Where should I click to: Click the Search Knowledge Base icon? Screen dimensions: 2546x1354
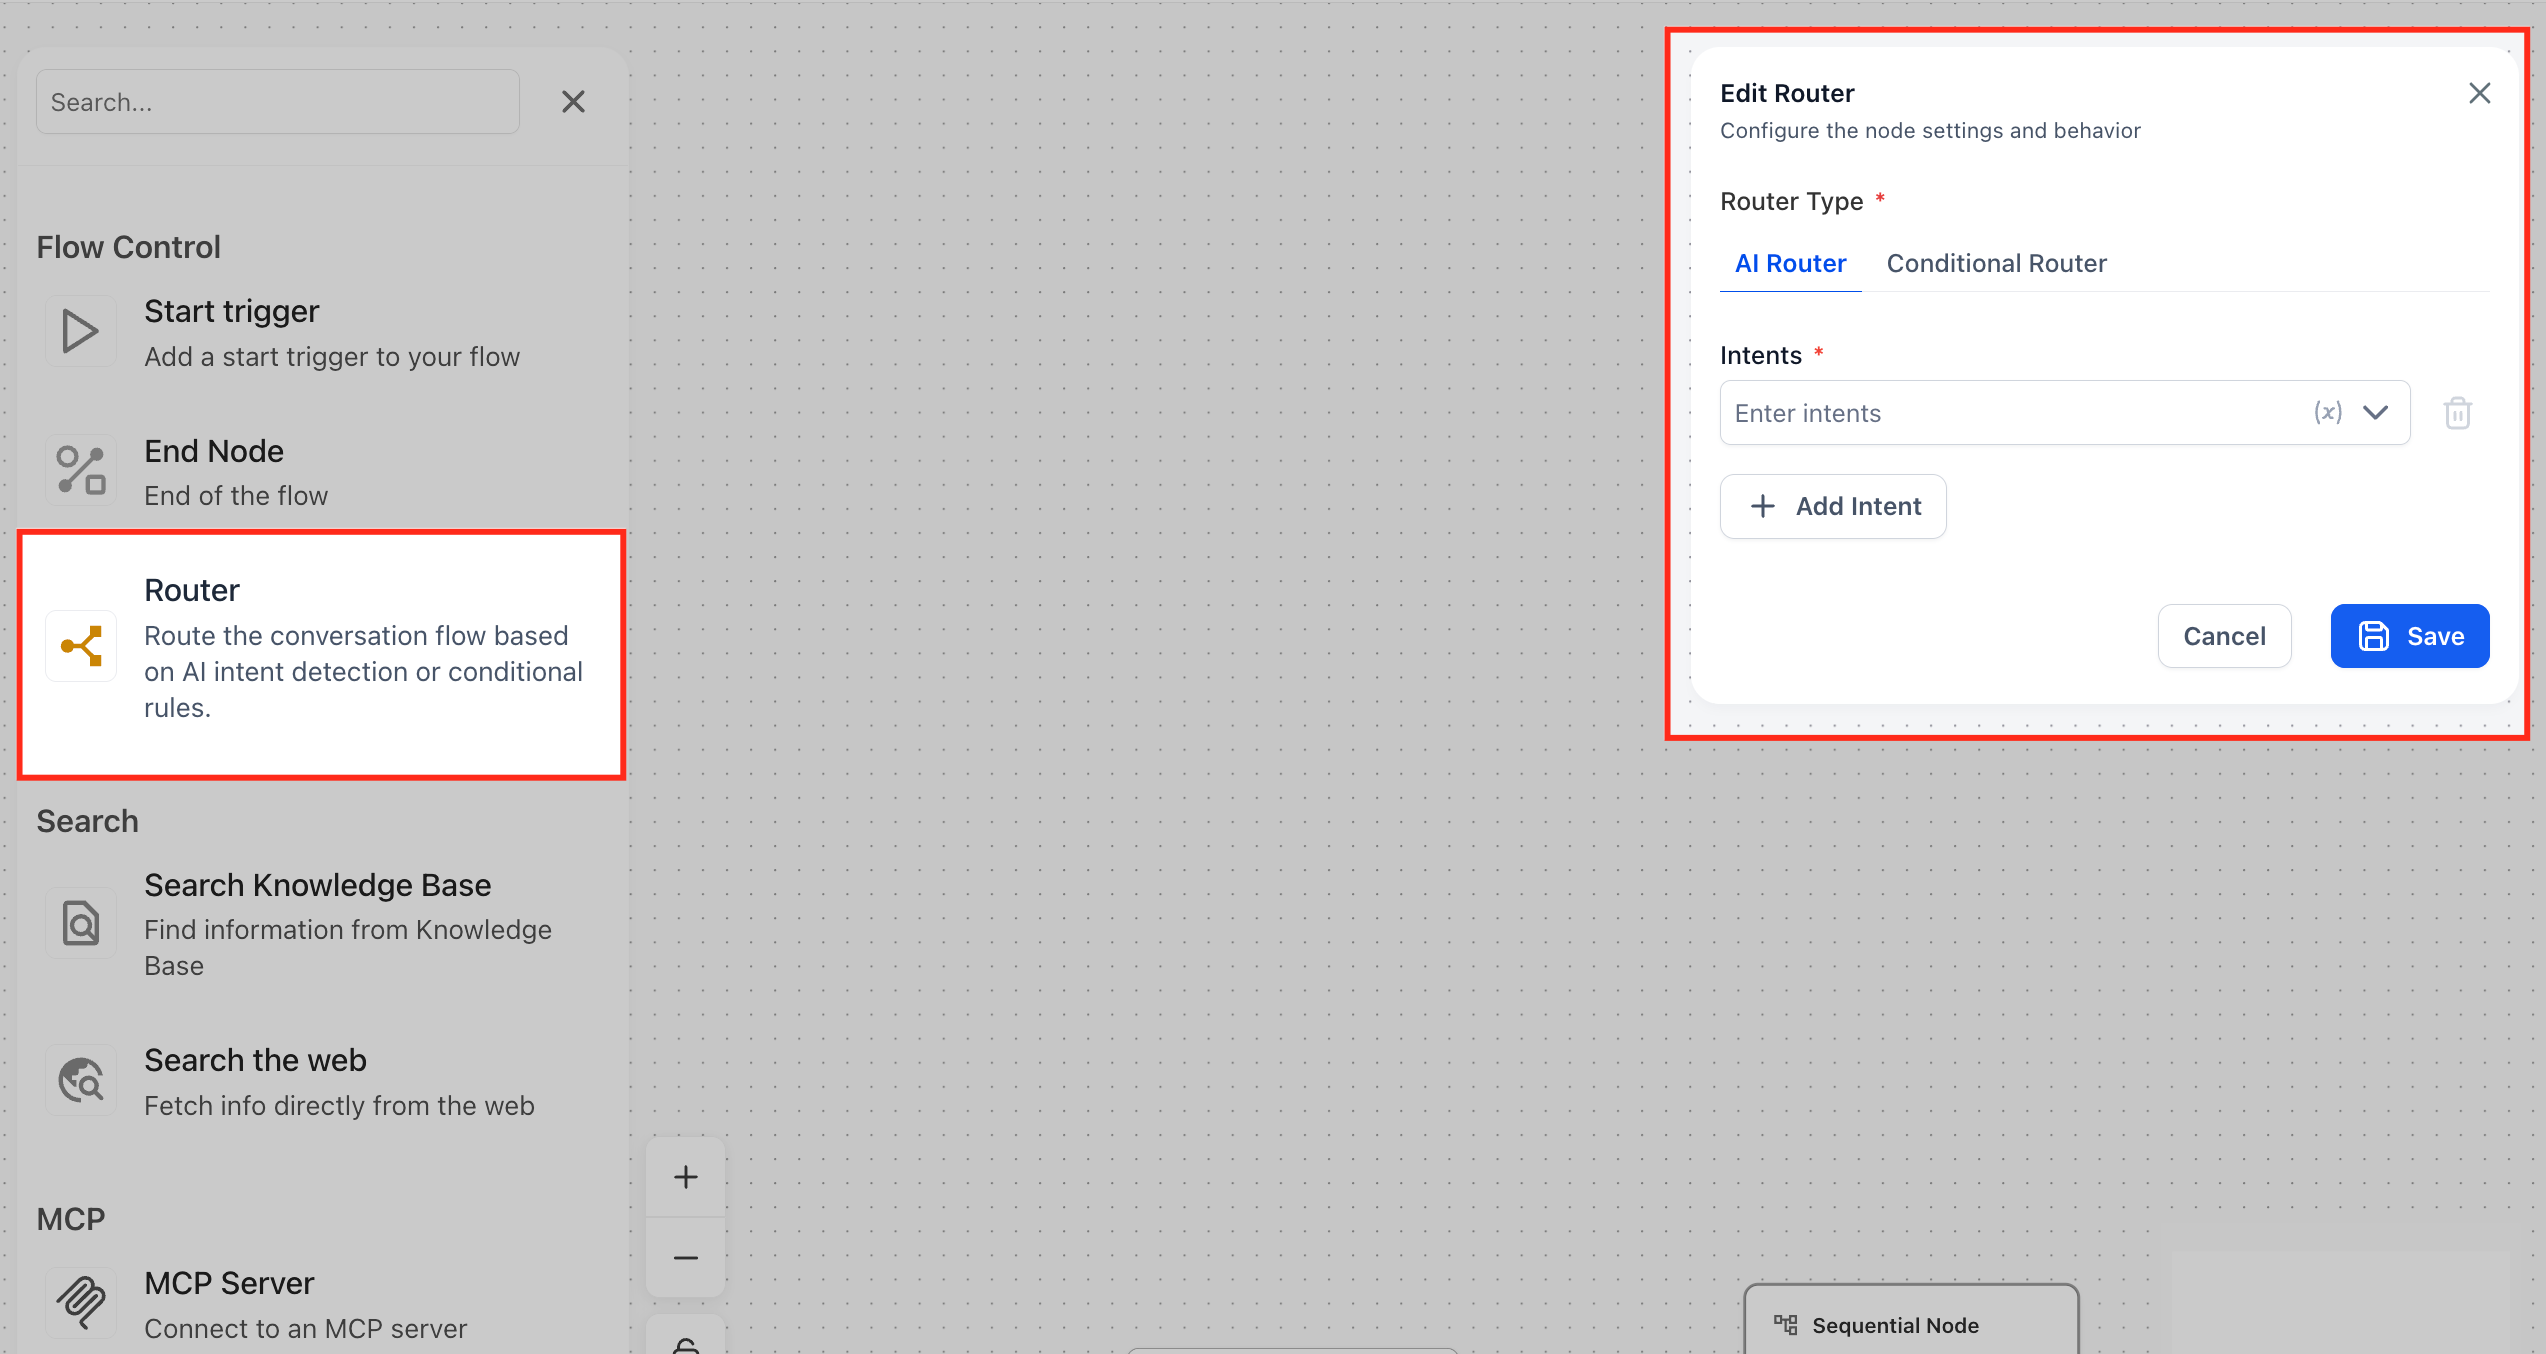coord(80,923)
